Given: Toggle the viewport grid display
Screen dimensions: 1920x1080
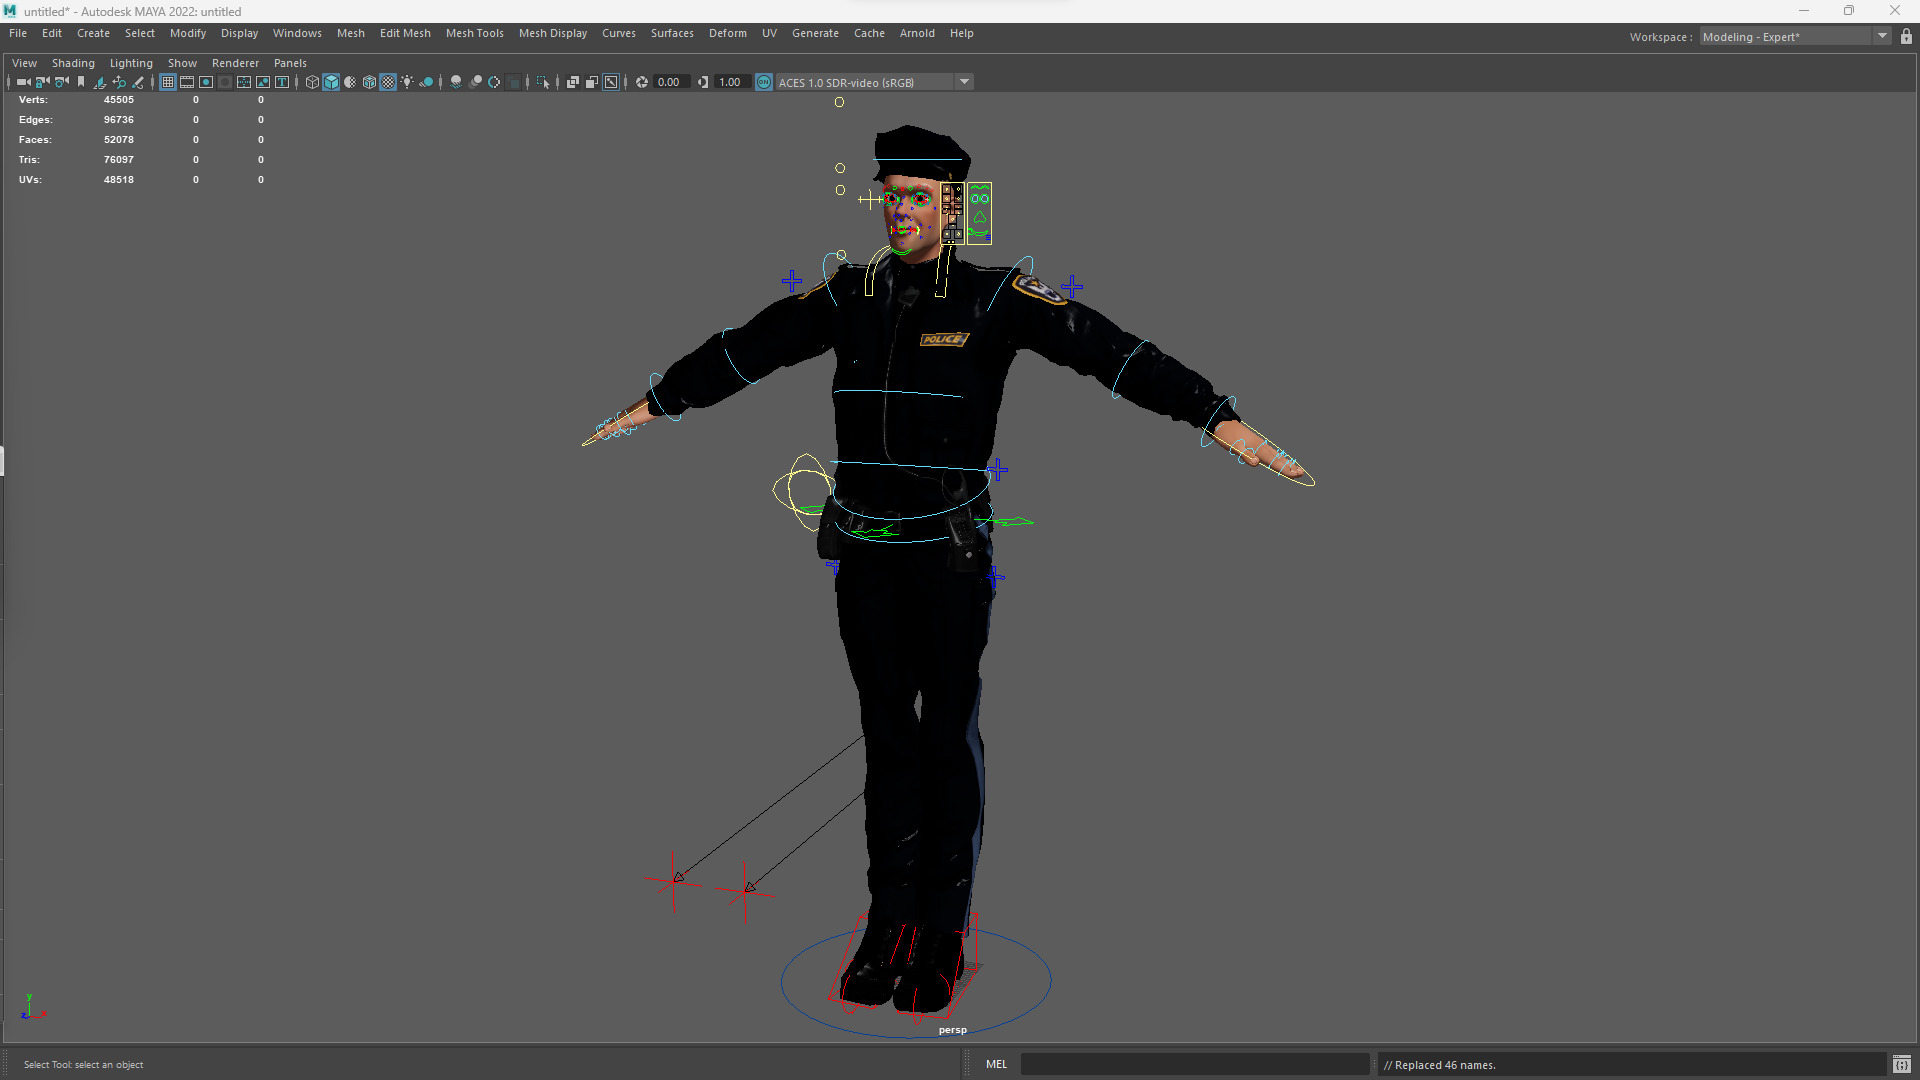Looking at the screenshot, I should click(x=168, y=82).
